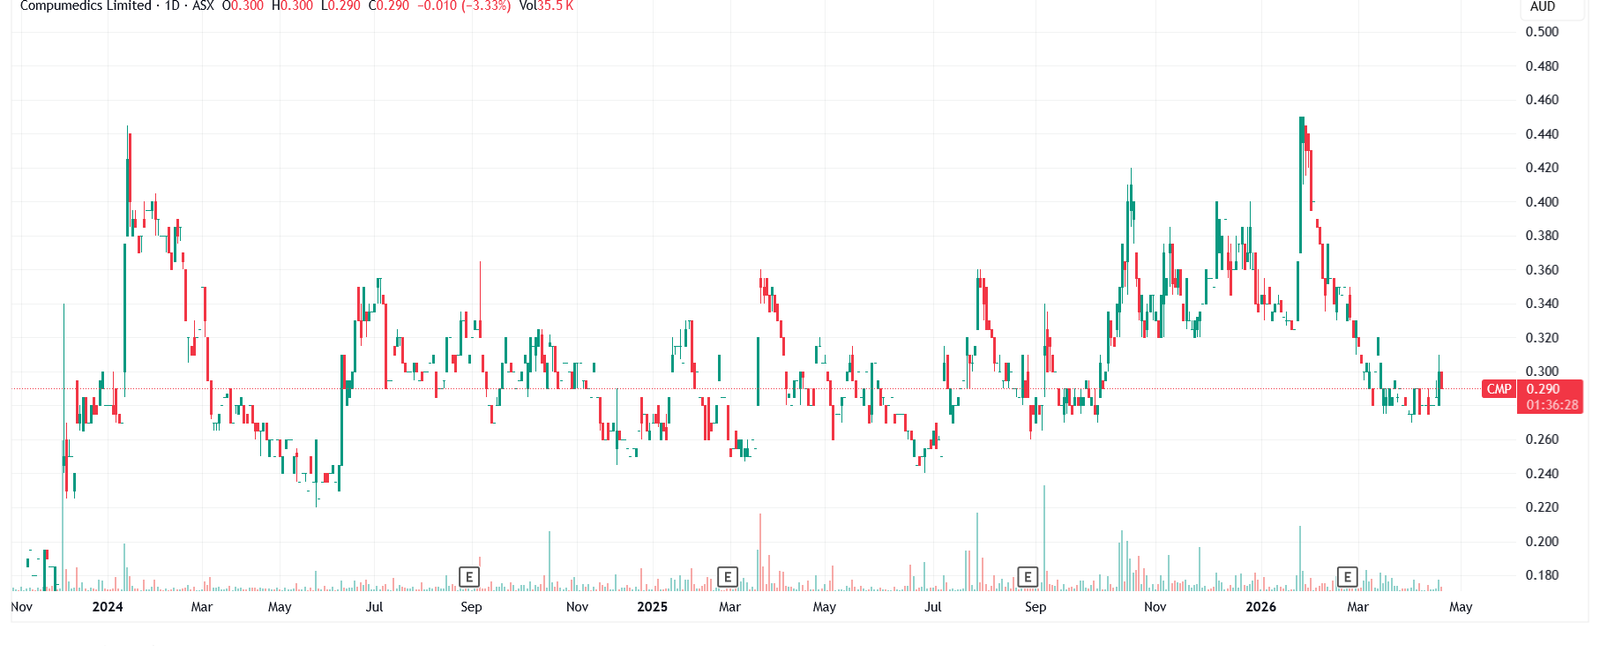Open the earnings marker above Mar 2025
The width and height of the screenshot is (1600, 646).
coord(728,576)
